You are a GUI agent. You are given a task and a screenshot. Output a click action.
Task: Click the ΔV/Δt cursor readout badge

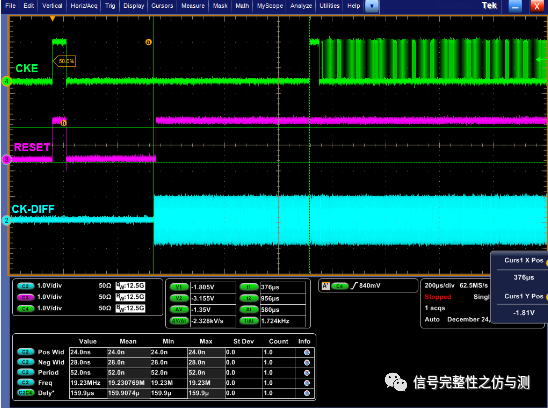coord(179,321)
